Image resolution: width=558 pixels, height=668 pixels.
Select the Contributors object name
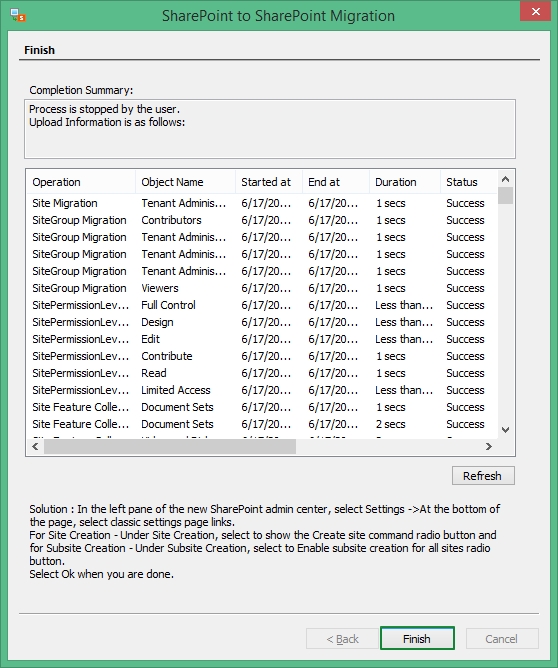pyautogui.click(x=171, y=220)
